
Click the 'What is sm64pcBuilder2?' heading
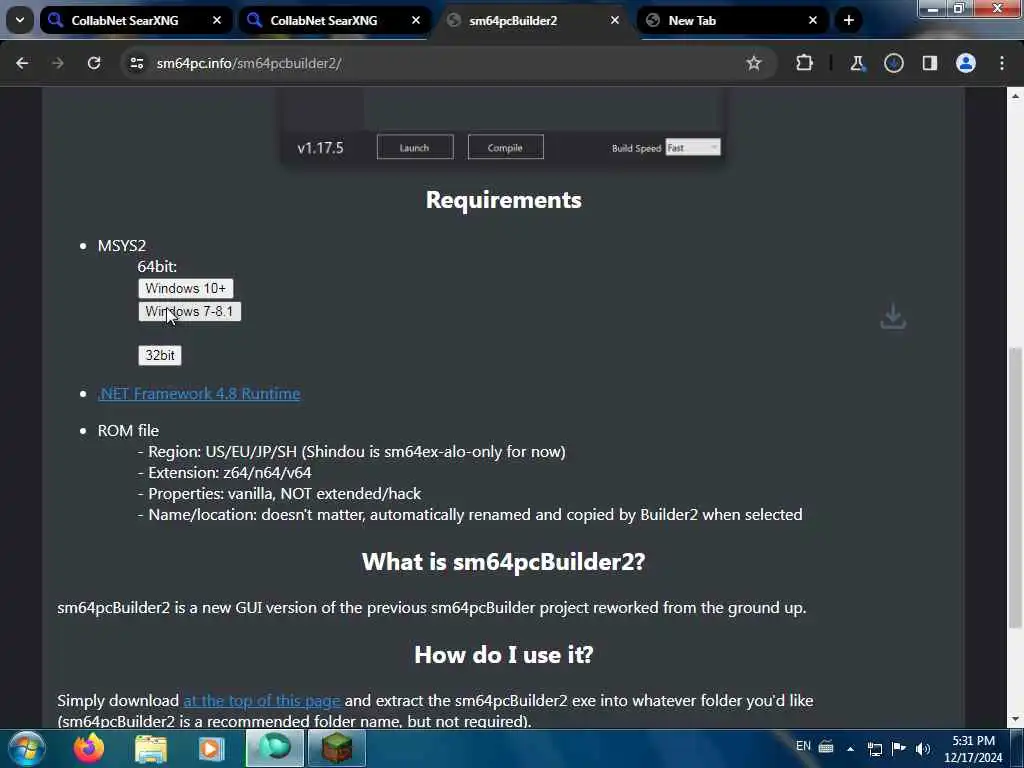coord(504,562)
